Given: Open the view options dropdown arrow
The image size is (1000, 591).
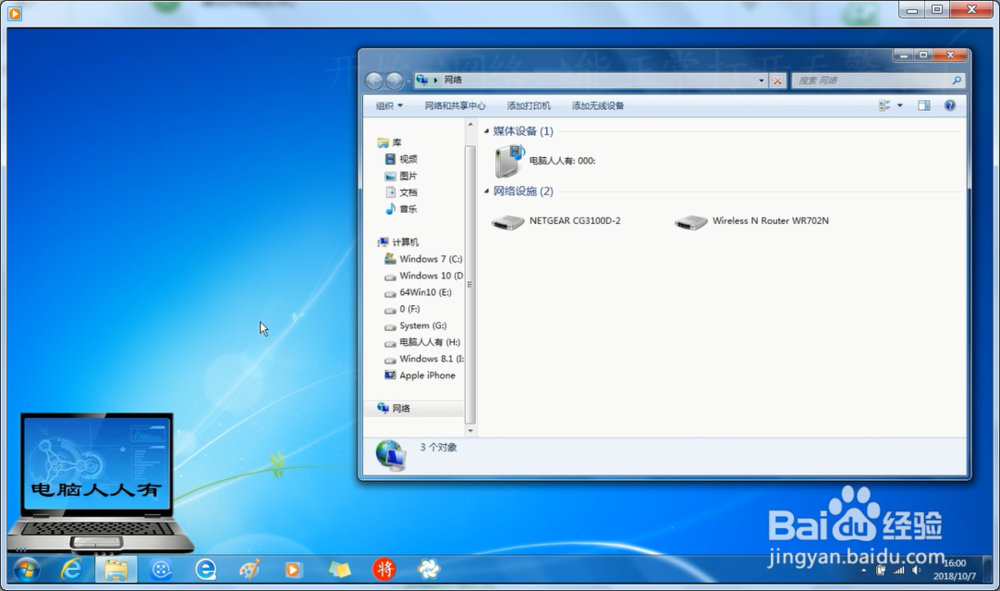Looking at the screenshot, I should [900, 106].
